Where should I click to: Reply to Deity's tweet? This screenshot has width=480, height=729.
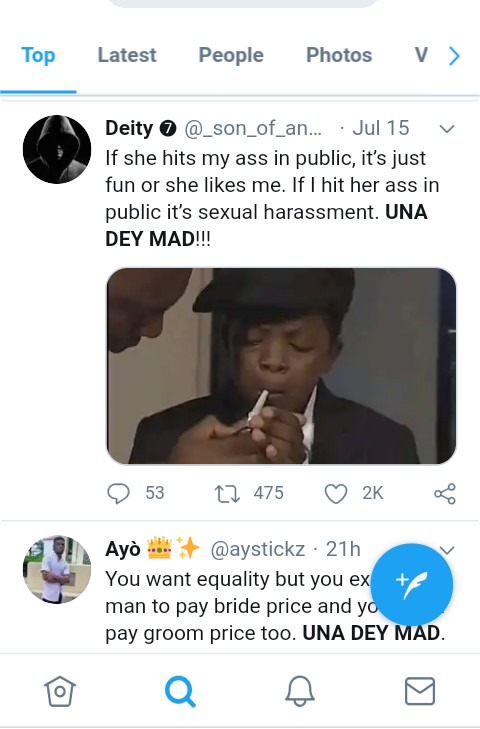click(x=118, y=493)
